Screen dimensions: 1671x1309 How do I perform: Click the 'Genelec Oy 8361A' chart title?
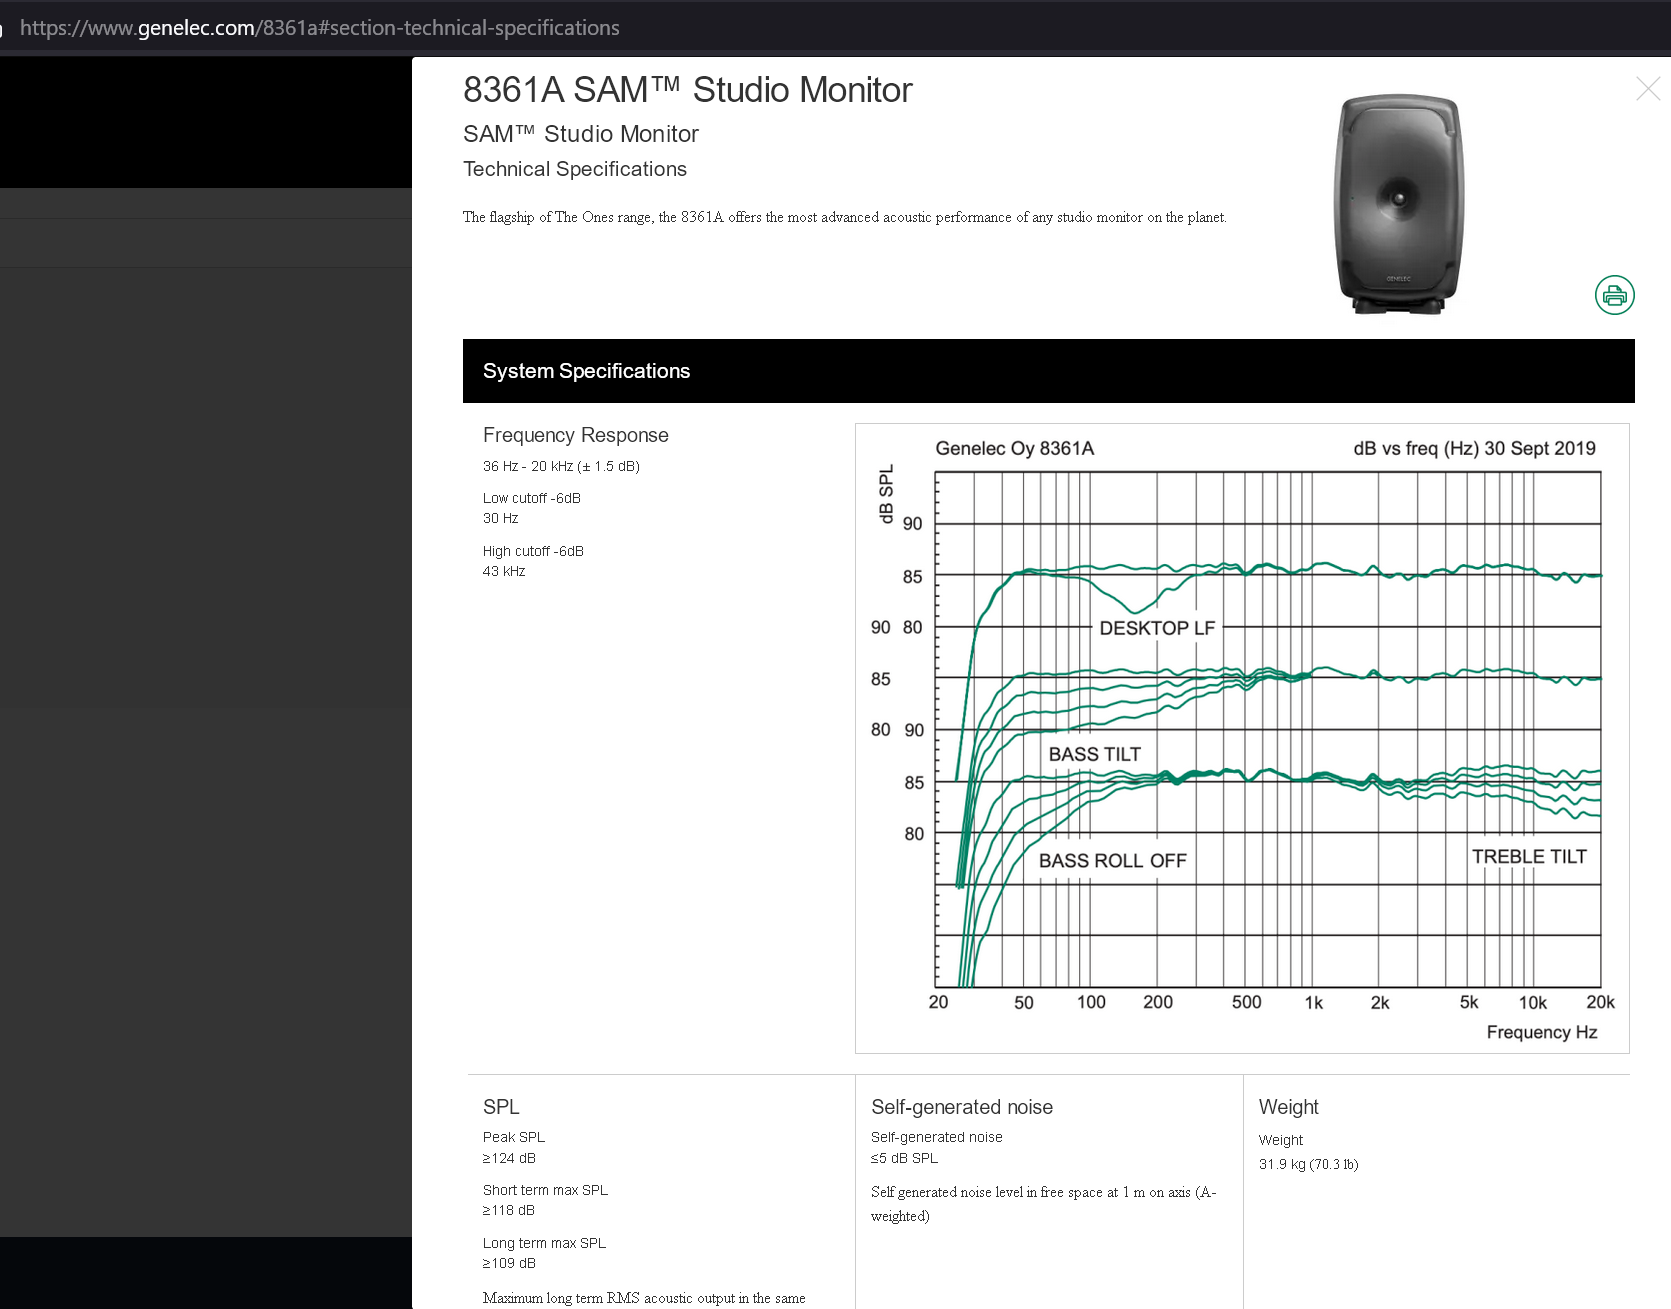point(1015,448)
